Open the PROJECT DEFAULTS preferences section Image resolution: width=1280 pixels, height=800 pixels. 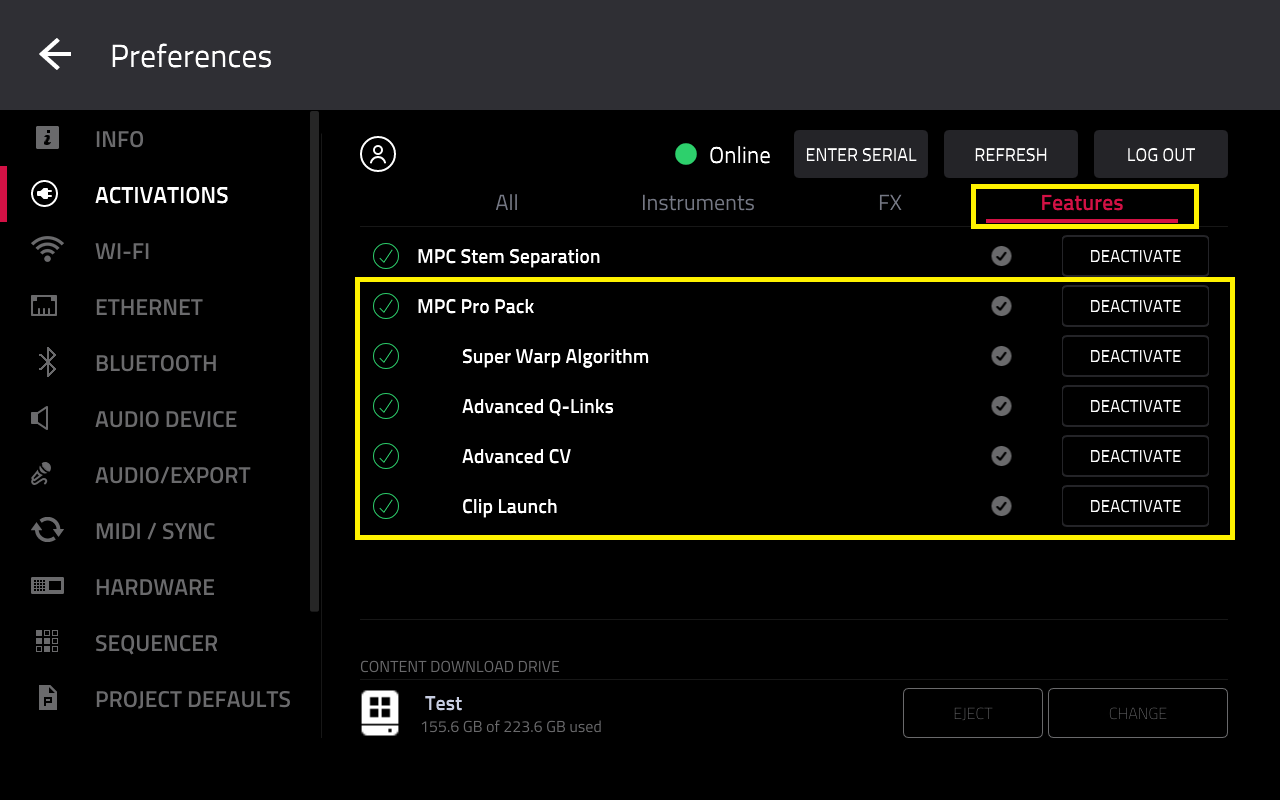pyautogui.click(x=193, y=699)
